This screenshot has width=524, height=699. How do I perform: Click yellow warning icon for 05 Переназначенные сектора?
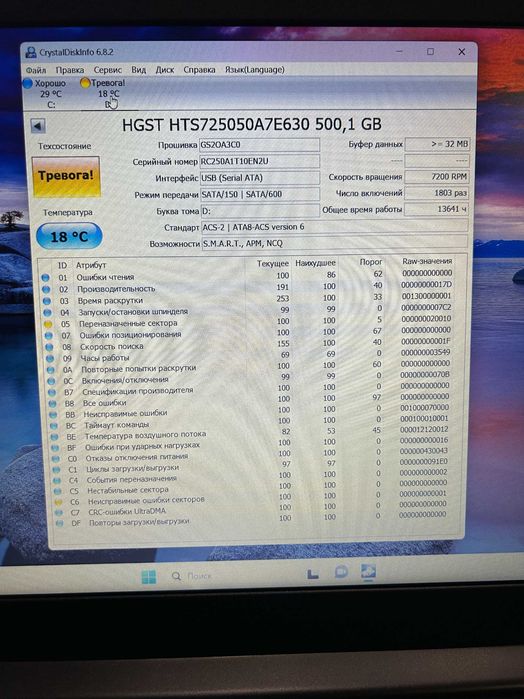coord(48,324)
